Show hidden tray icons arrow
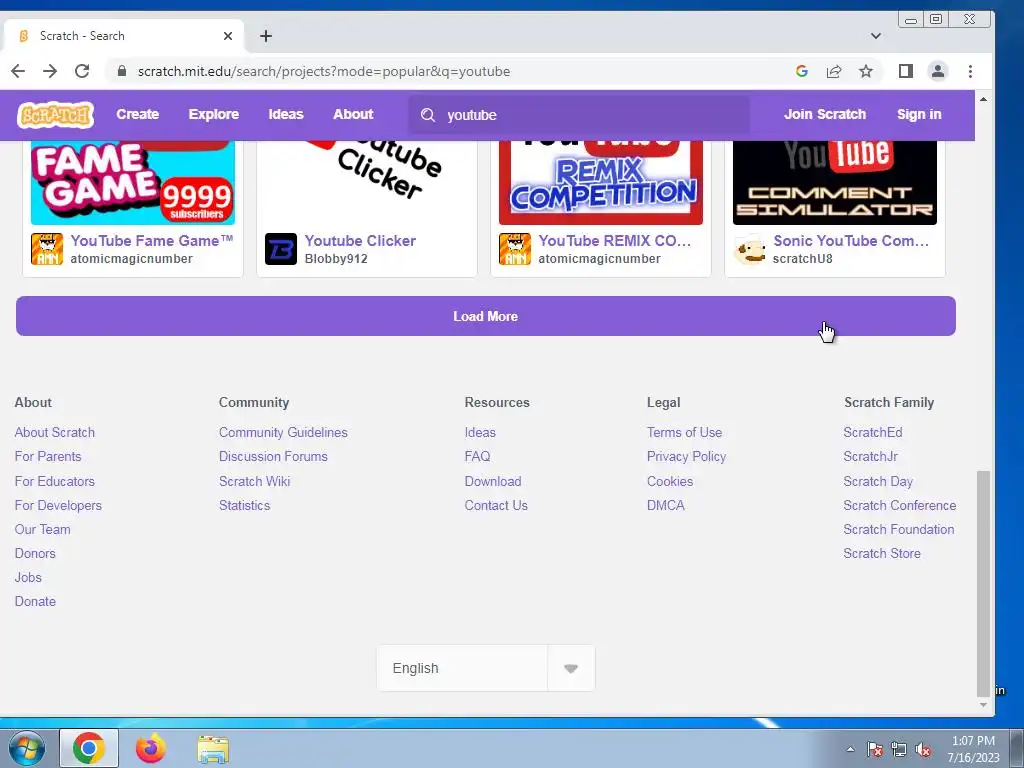Screen dimensions: 1024x768 pos(850,749)
